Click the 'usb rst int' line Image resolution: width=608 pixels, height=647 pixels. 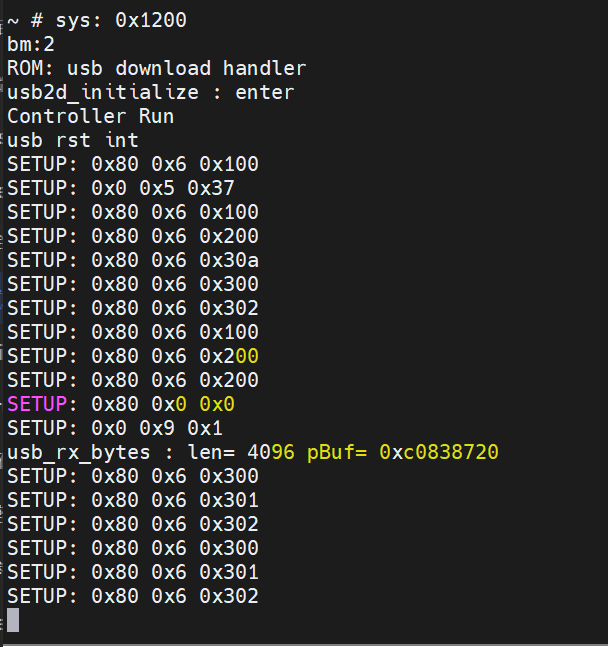pyautogui.click(x=73, y=140)
